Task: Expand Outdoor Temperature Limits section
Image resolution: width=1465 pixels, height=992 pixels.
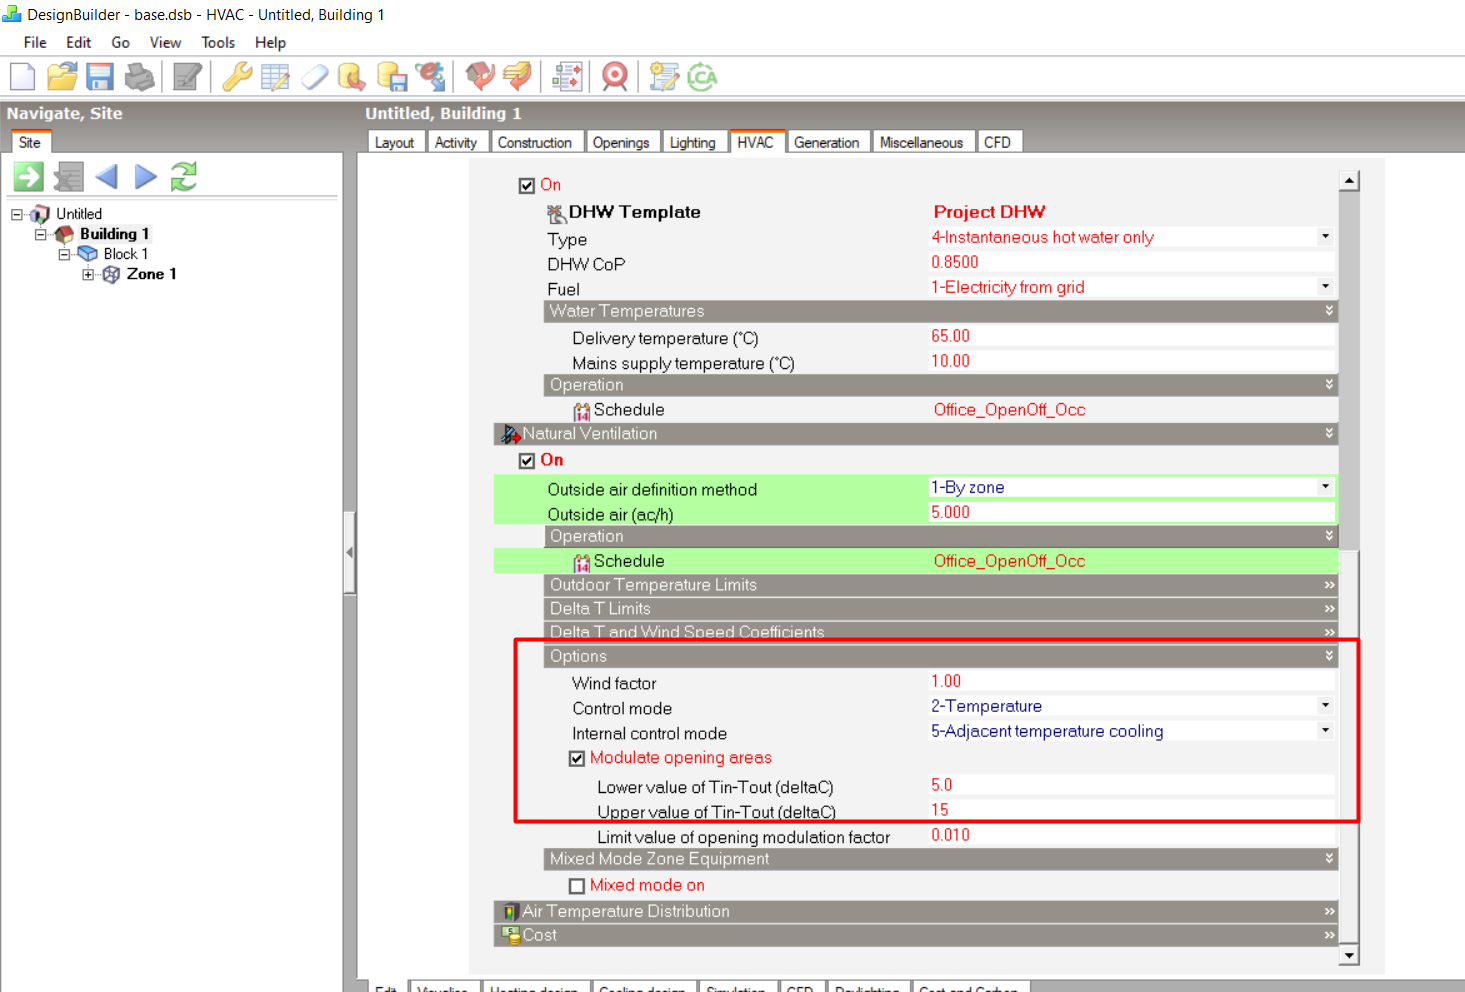Action: (941, 585)
